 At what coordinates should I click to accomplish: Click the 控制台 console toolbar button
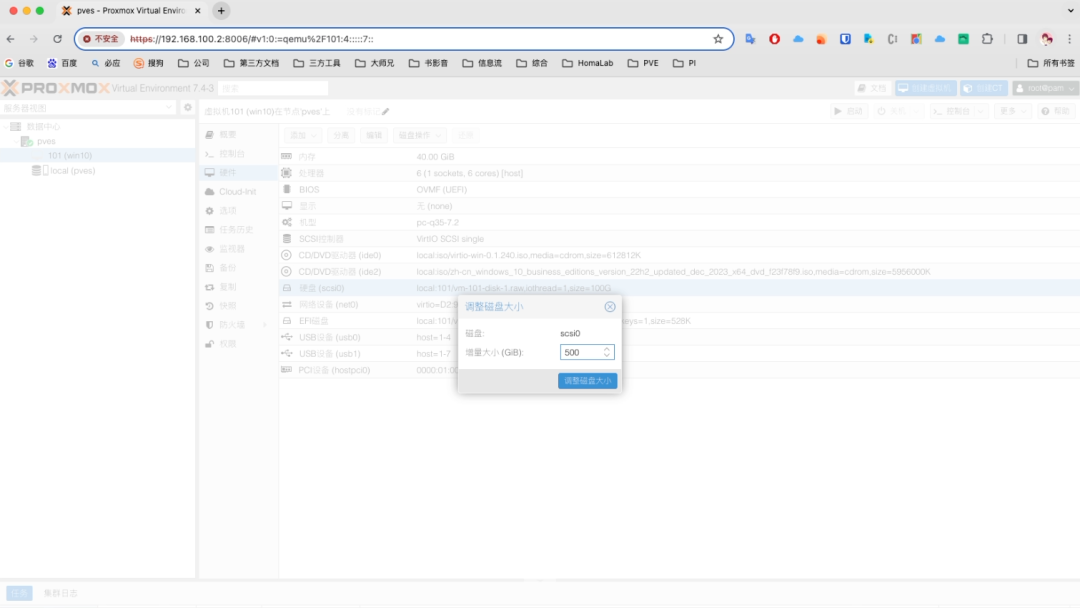click(953, 111)
